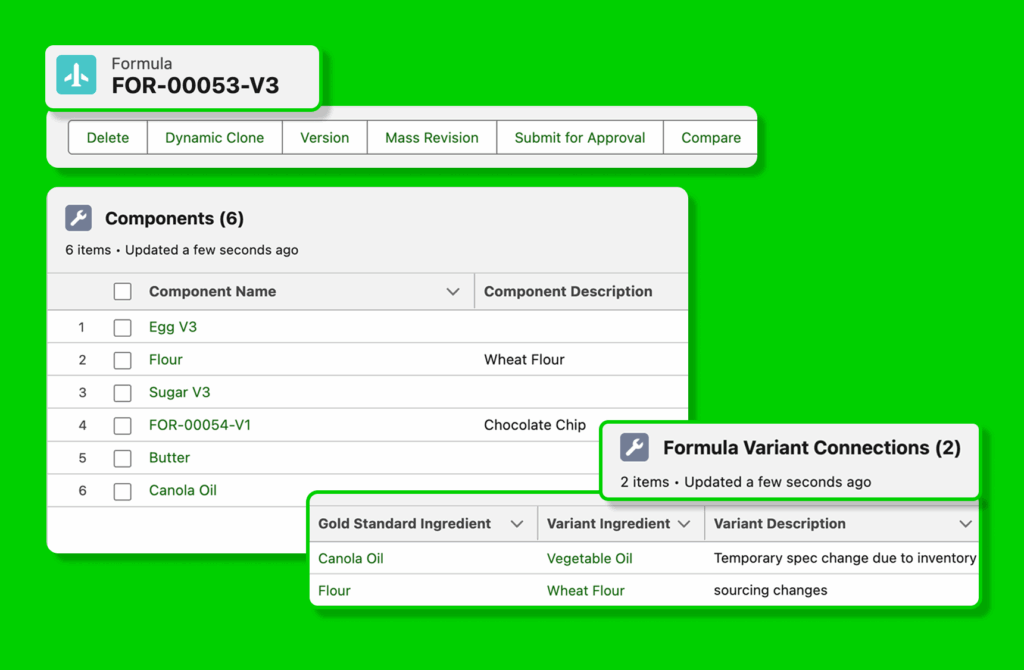Viewport: 1024px width, 670px height.
Task: Open the Vegetable Oil variant link
Action: pos(589,558)
